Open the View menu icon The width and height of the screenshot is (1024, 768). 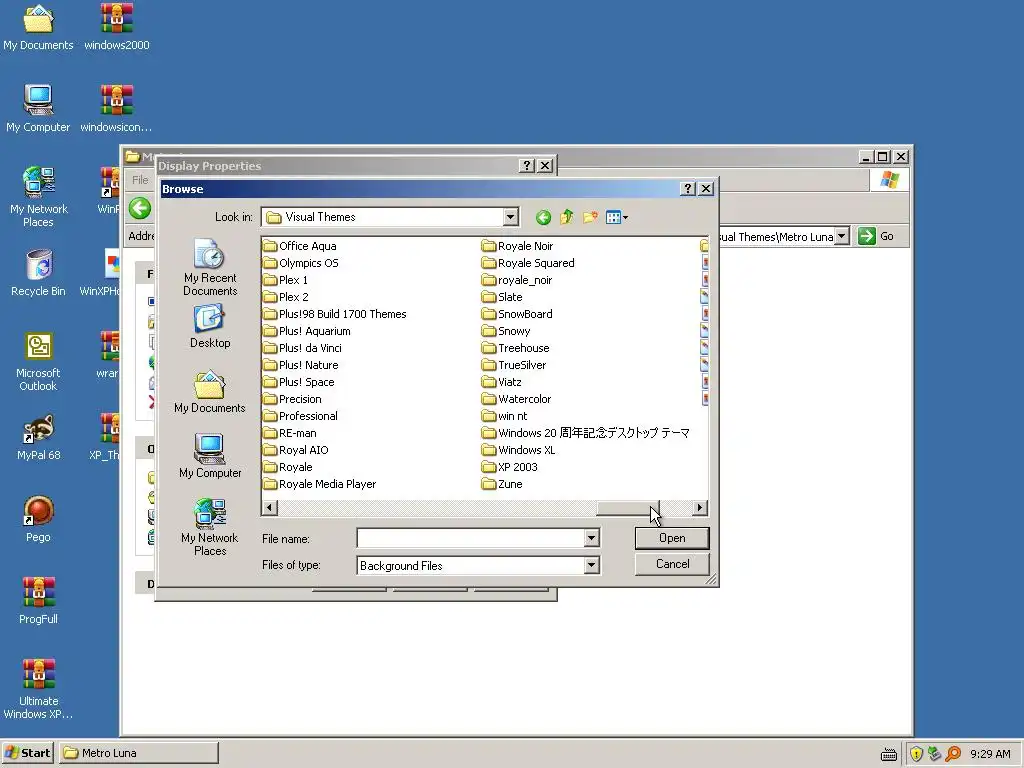click(616, 217)
